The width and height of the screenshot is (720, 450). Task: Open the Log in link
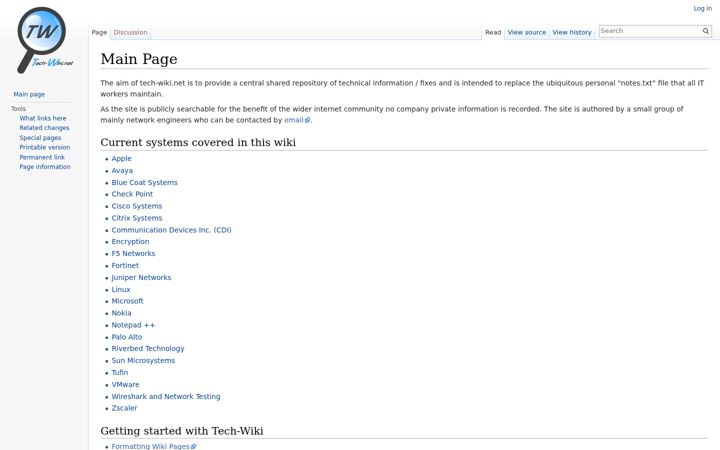[x=702, y=8]
